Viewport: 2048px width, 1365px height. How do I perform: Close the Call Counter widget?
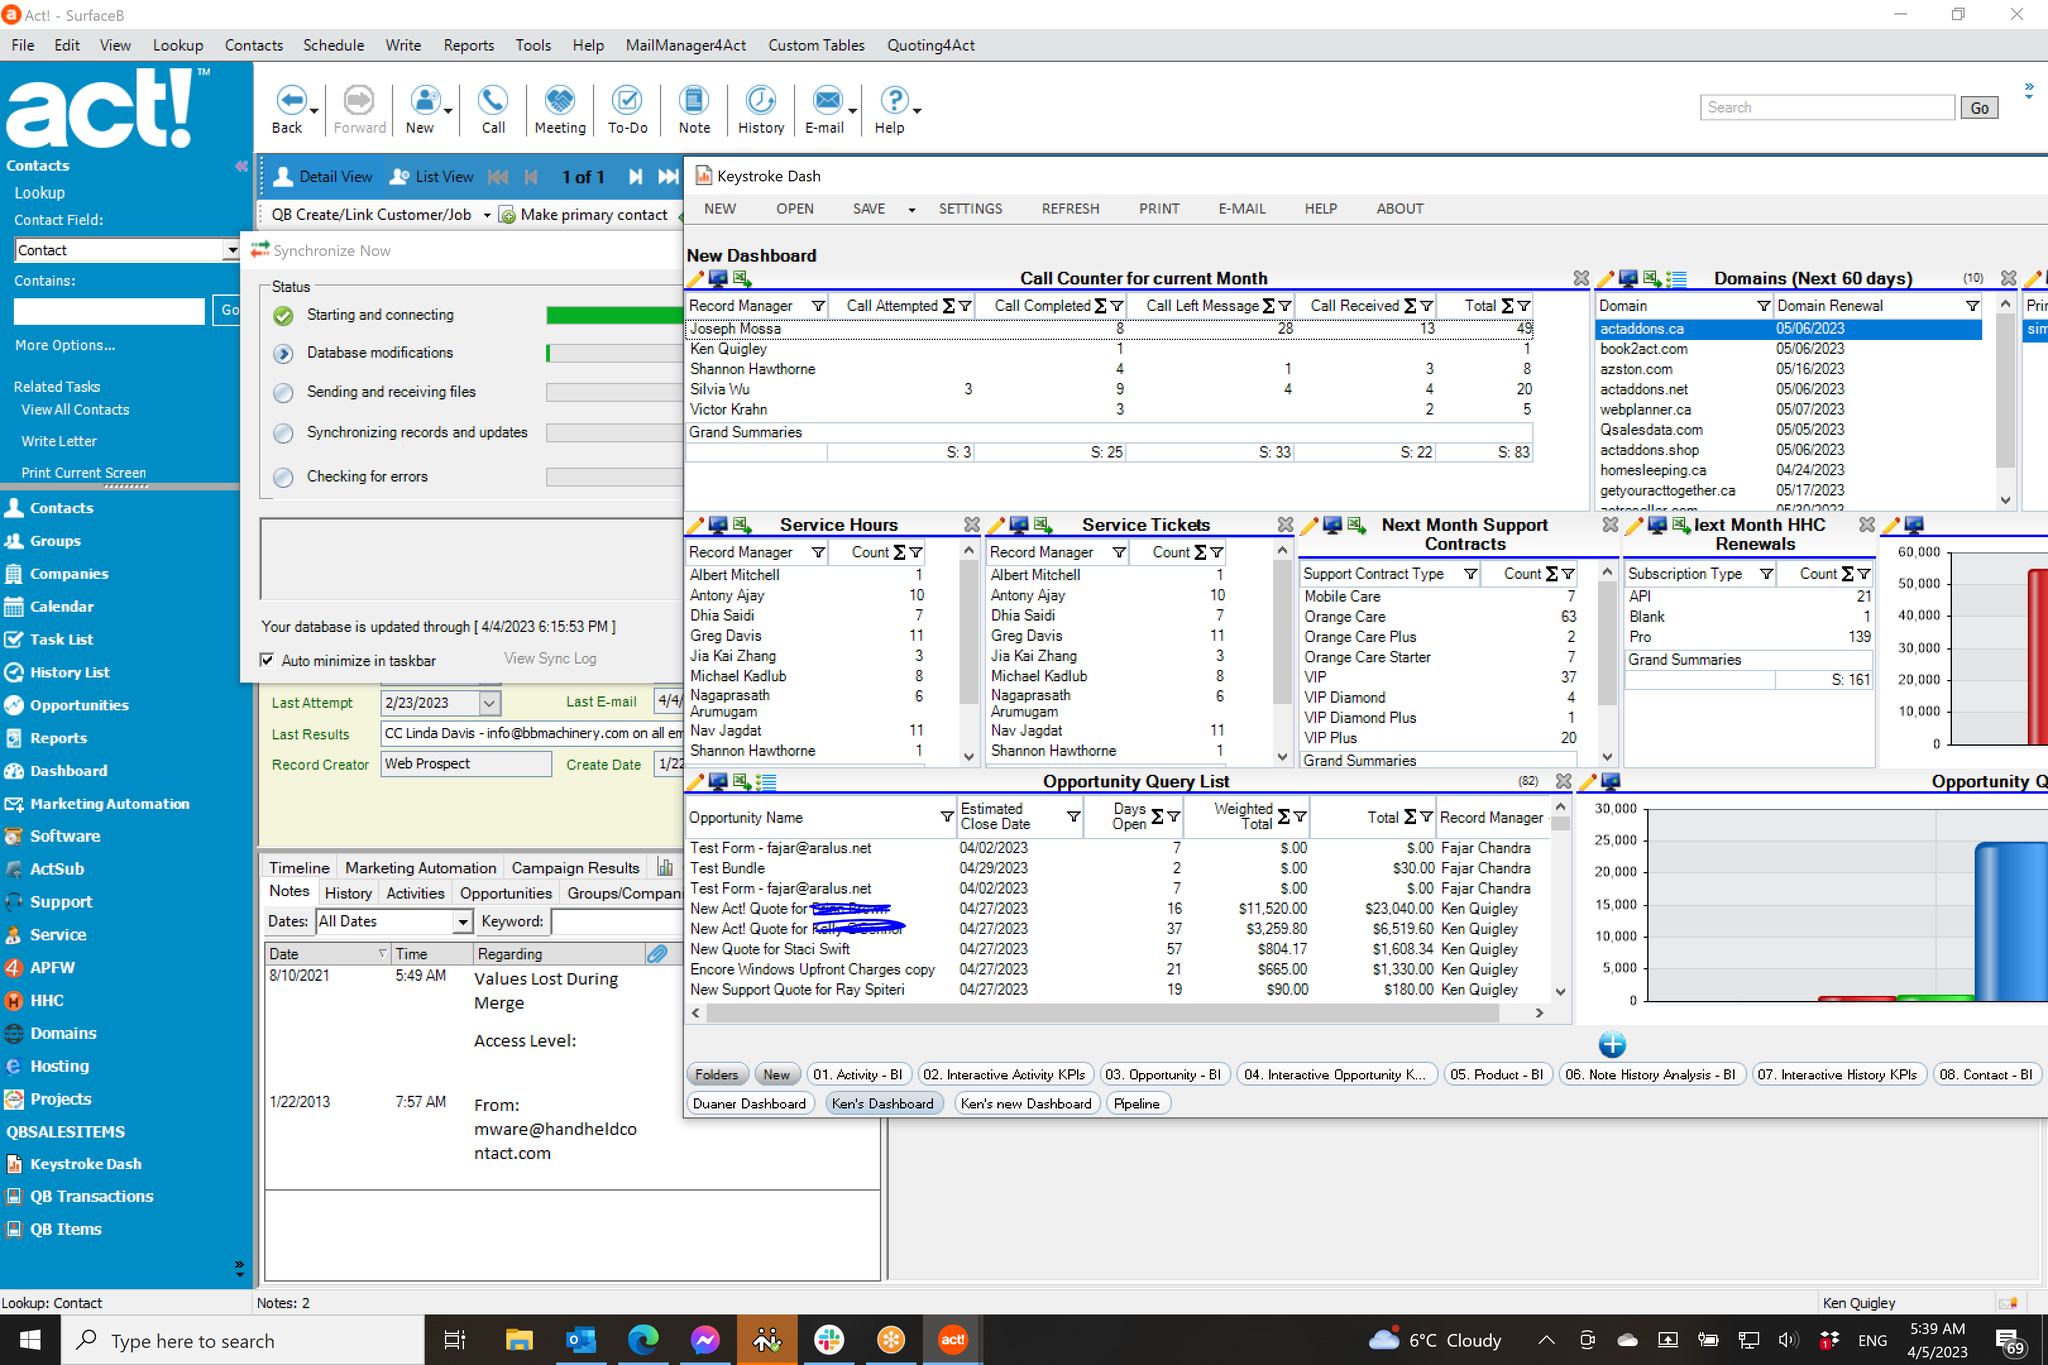coord(1581,278)
